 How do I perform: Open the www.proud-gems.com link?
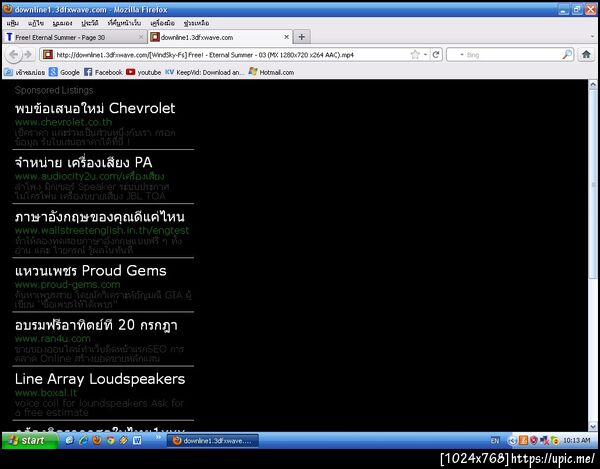pyautogui.click(x=67, y=285)
